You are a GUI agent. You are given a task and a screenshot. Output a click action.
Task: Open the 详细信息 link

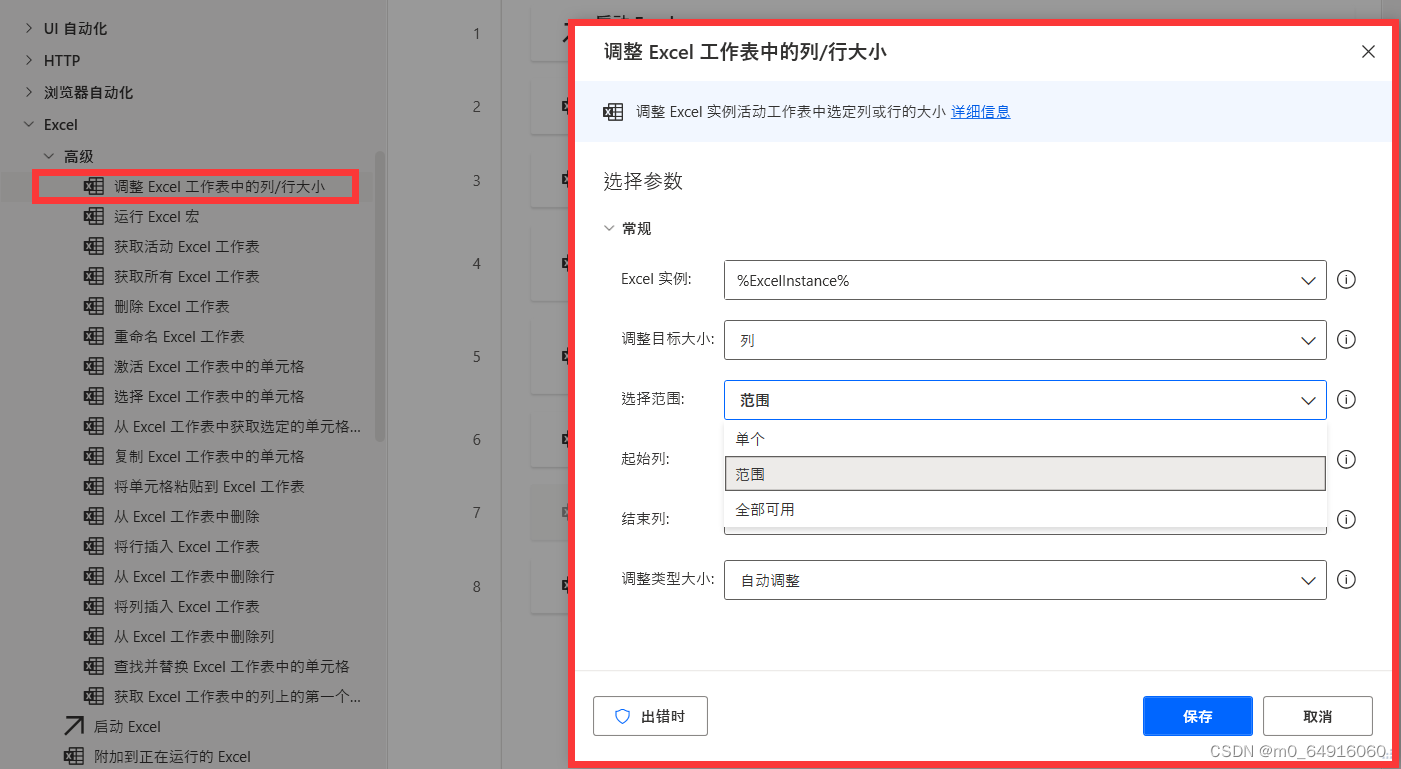pyautogui.click(x=980, y=112)
